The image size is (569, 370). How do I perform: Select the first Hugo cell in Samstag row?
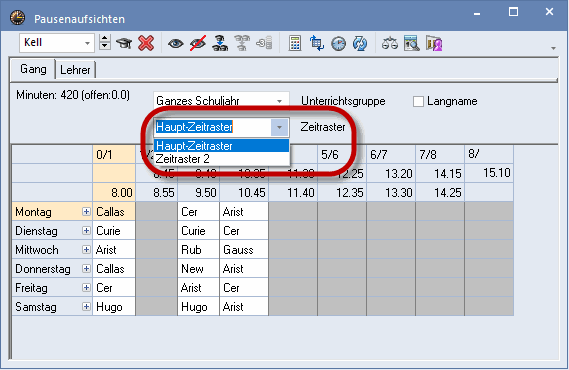pyautogui.click(x=114, y=307)
